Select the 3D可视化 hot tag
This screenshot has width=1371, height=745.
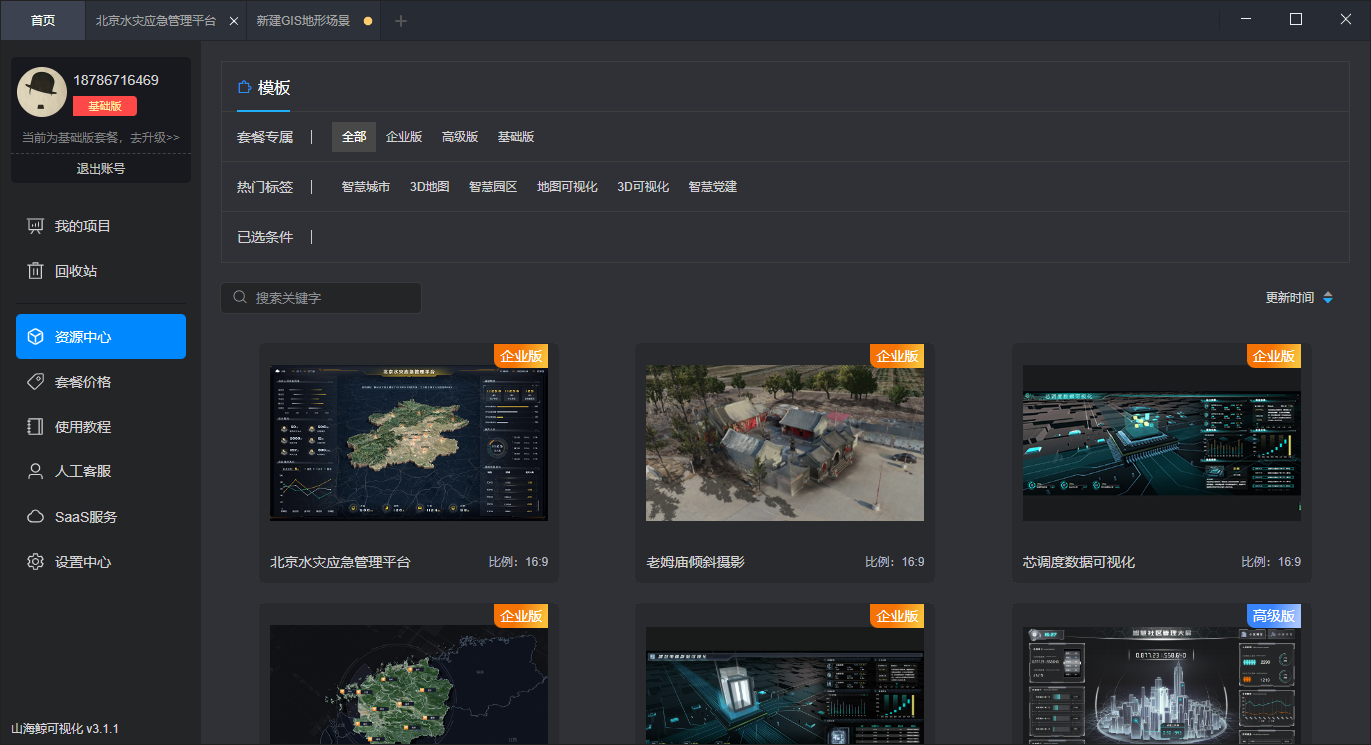pyautogui.click(x=643, y=187)
